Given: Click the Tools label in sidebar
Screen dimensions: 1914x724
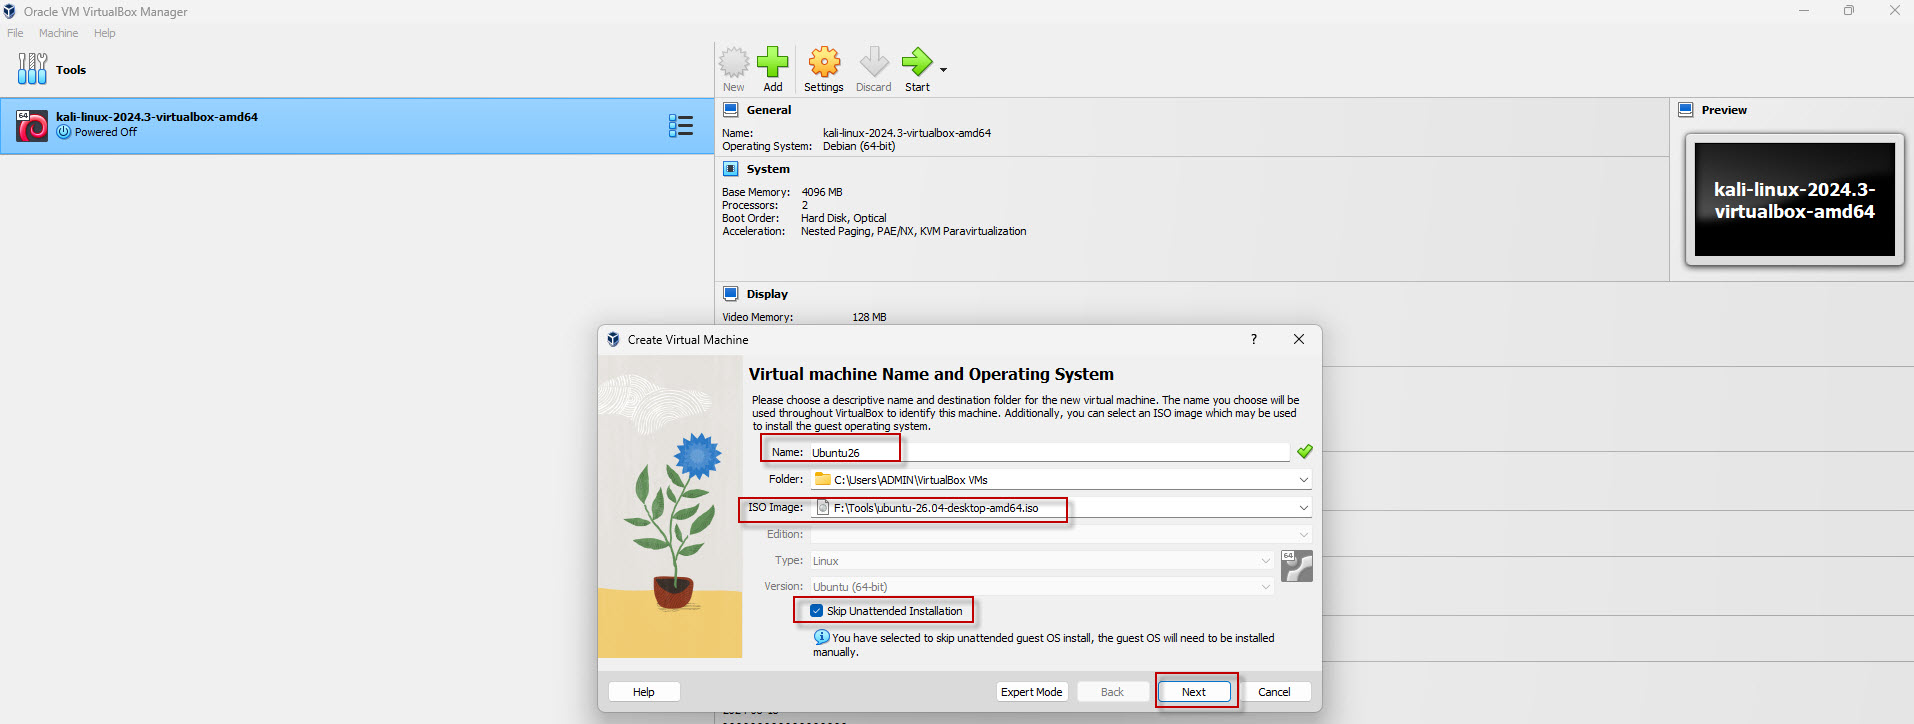Looking at the screenshot, I should pyautogui.click(x=71, y=70).
